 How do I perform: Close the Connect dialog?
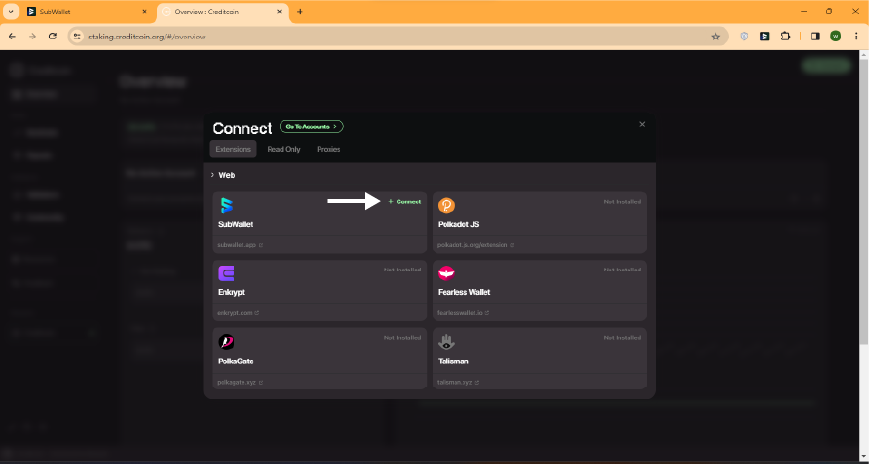pos(642,124)
